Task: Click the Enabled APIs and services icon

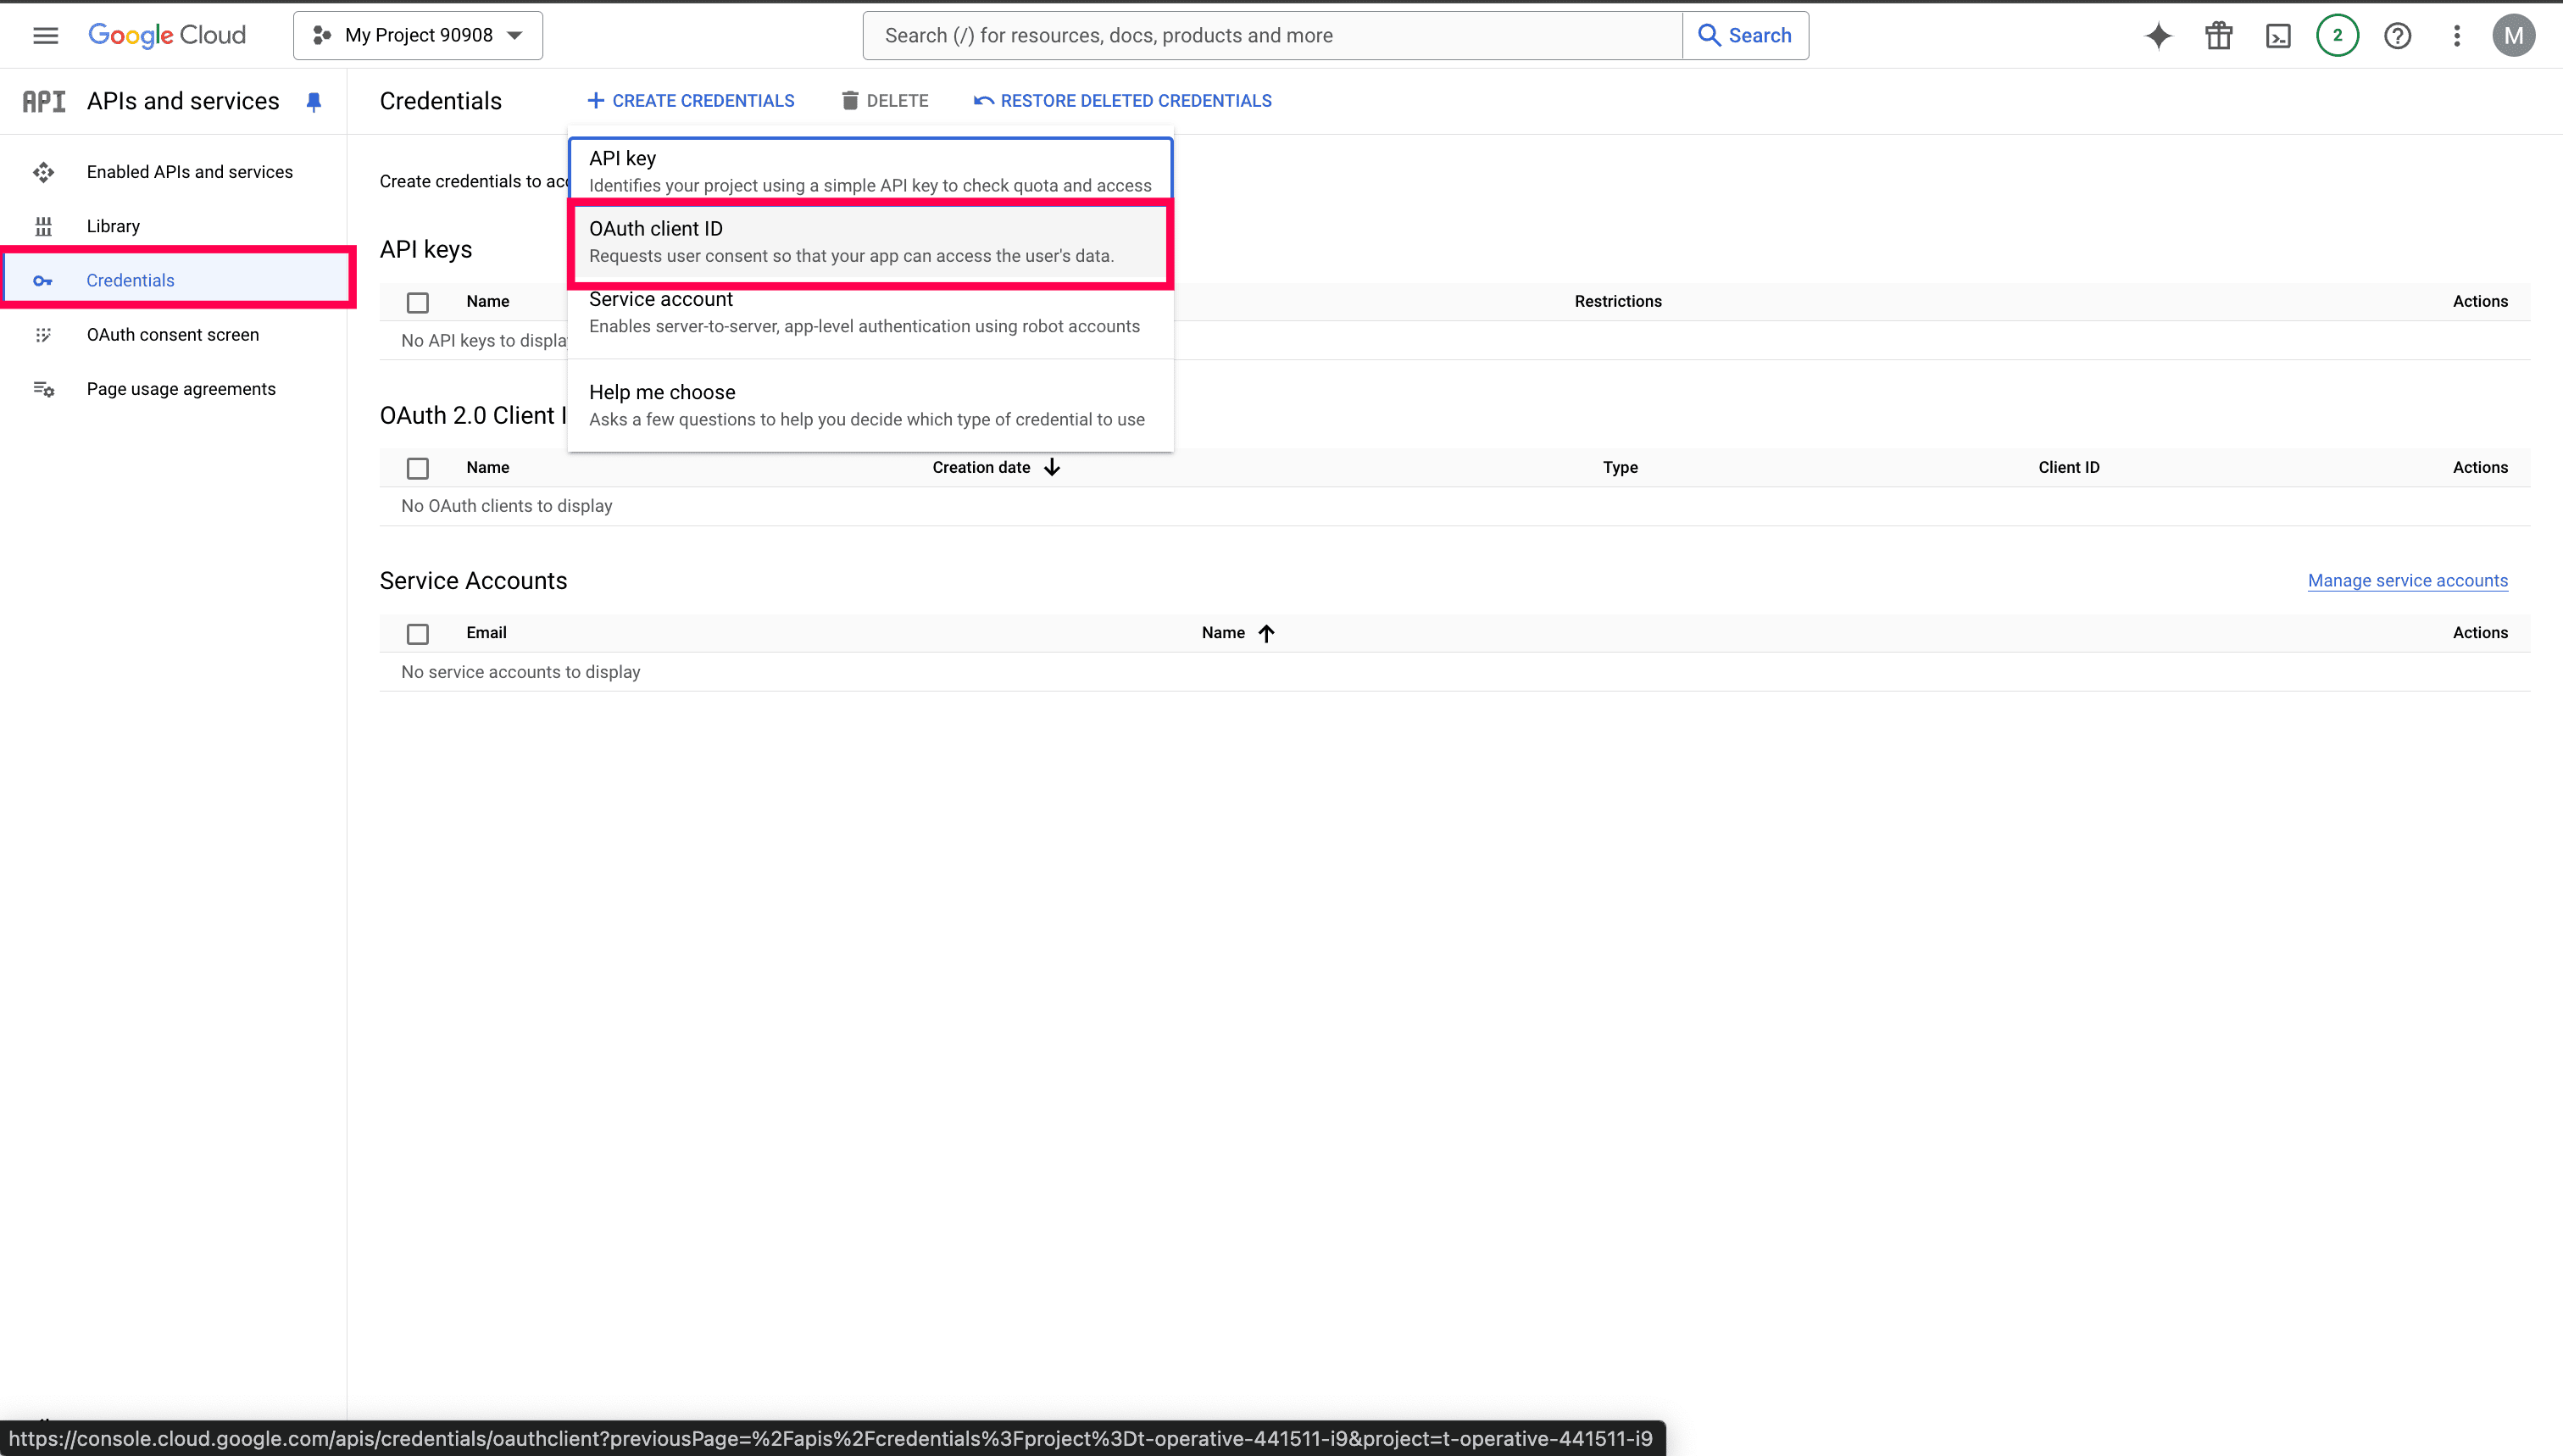Action: pyautogui.click(x=43, y=172)
